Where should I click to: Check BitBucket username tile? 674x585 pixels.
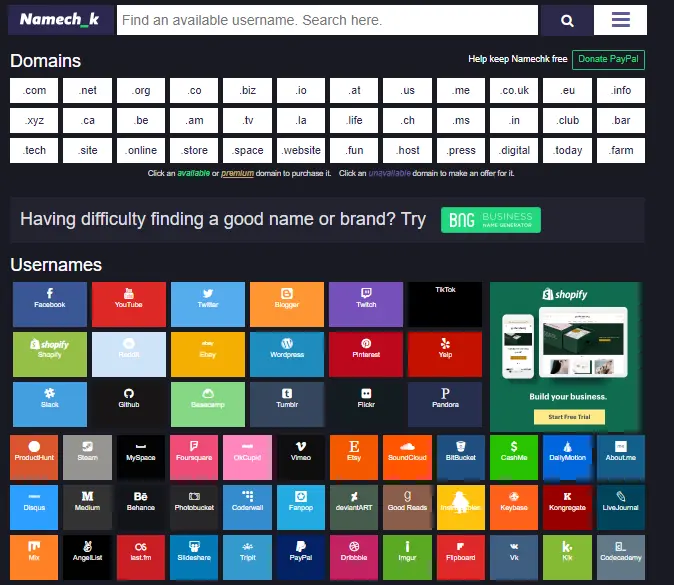pos(461,457)
